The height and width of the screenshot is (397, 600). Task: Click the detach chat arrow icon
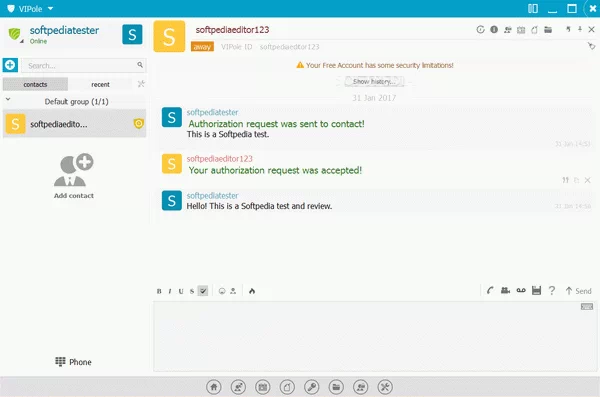pos(568,29)
